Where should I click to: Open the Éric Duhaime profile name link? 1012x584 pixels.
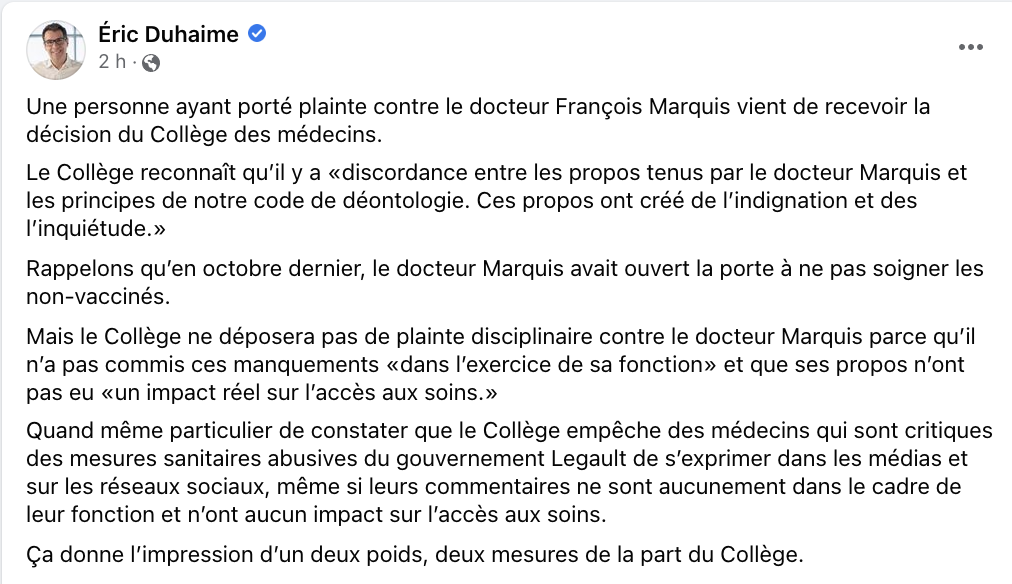click(x=168, y=34)
